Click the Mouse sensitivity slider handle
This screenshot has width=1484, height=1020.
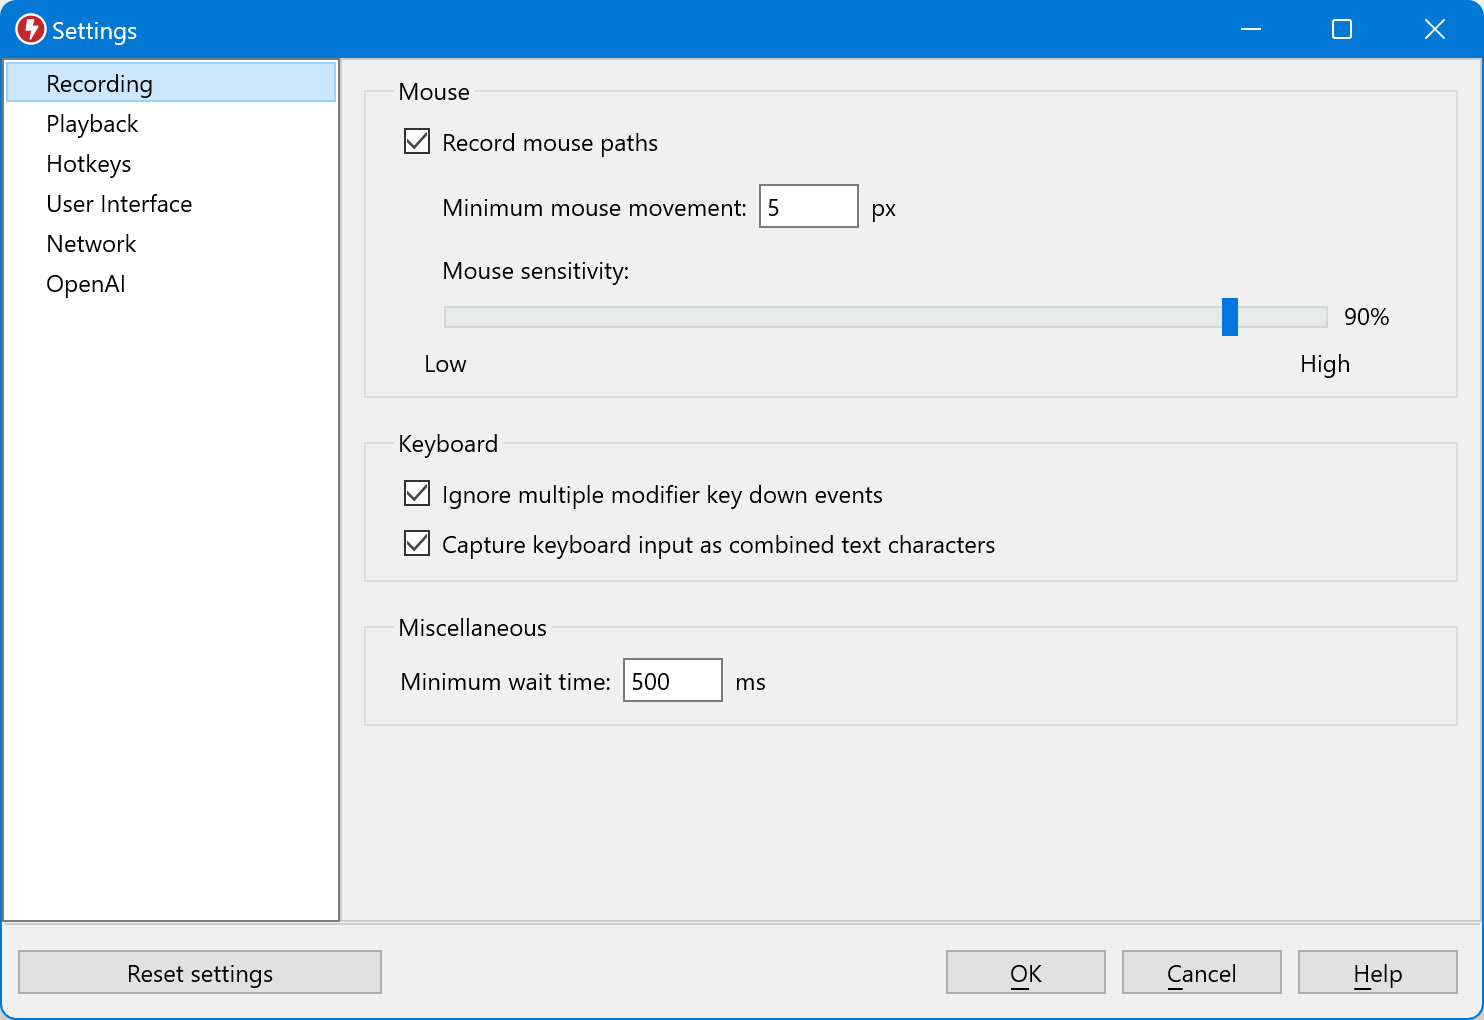click(x=1230, y=317)
